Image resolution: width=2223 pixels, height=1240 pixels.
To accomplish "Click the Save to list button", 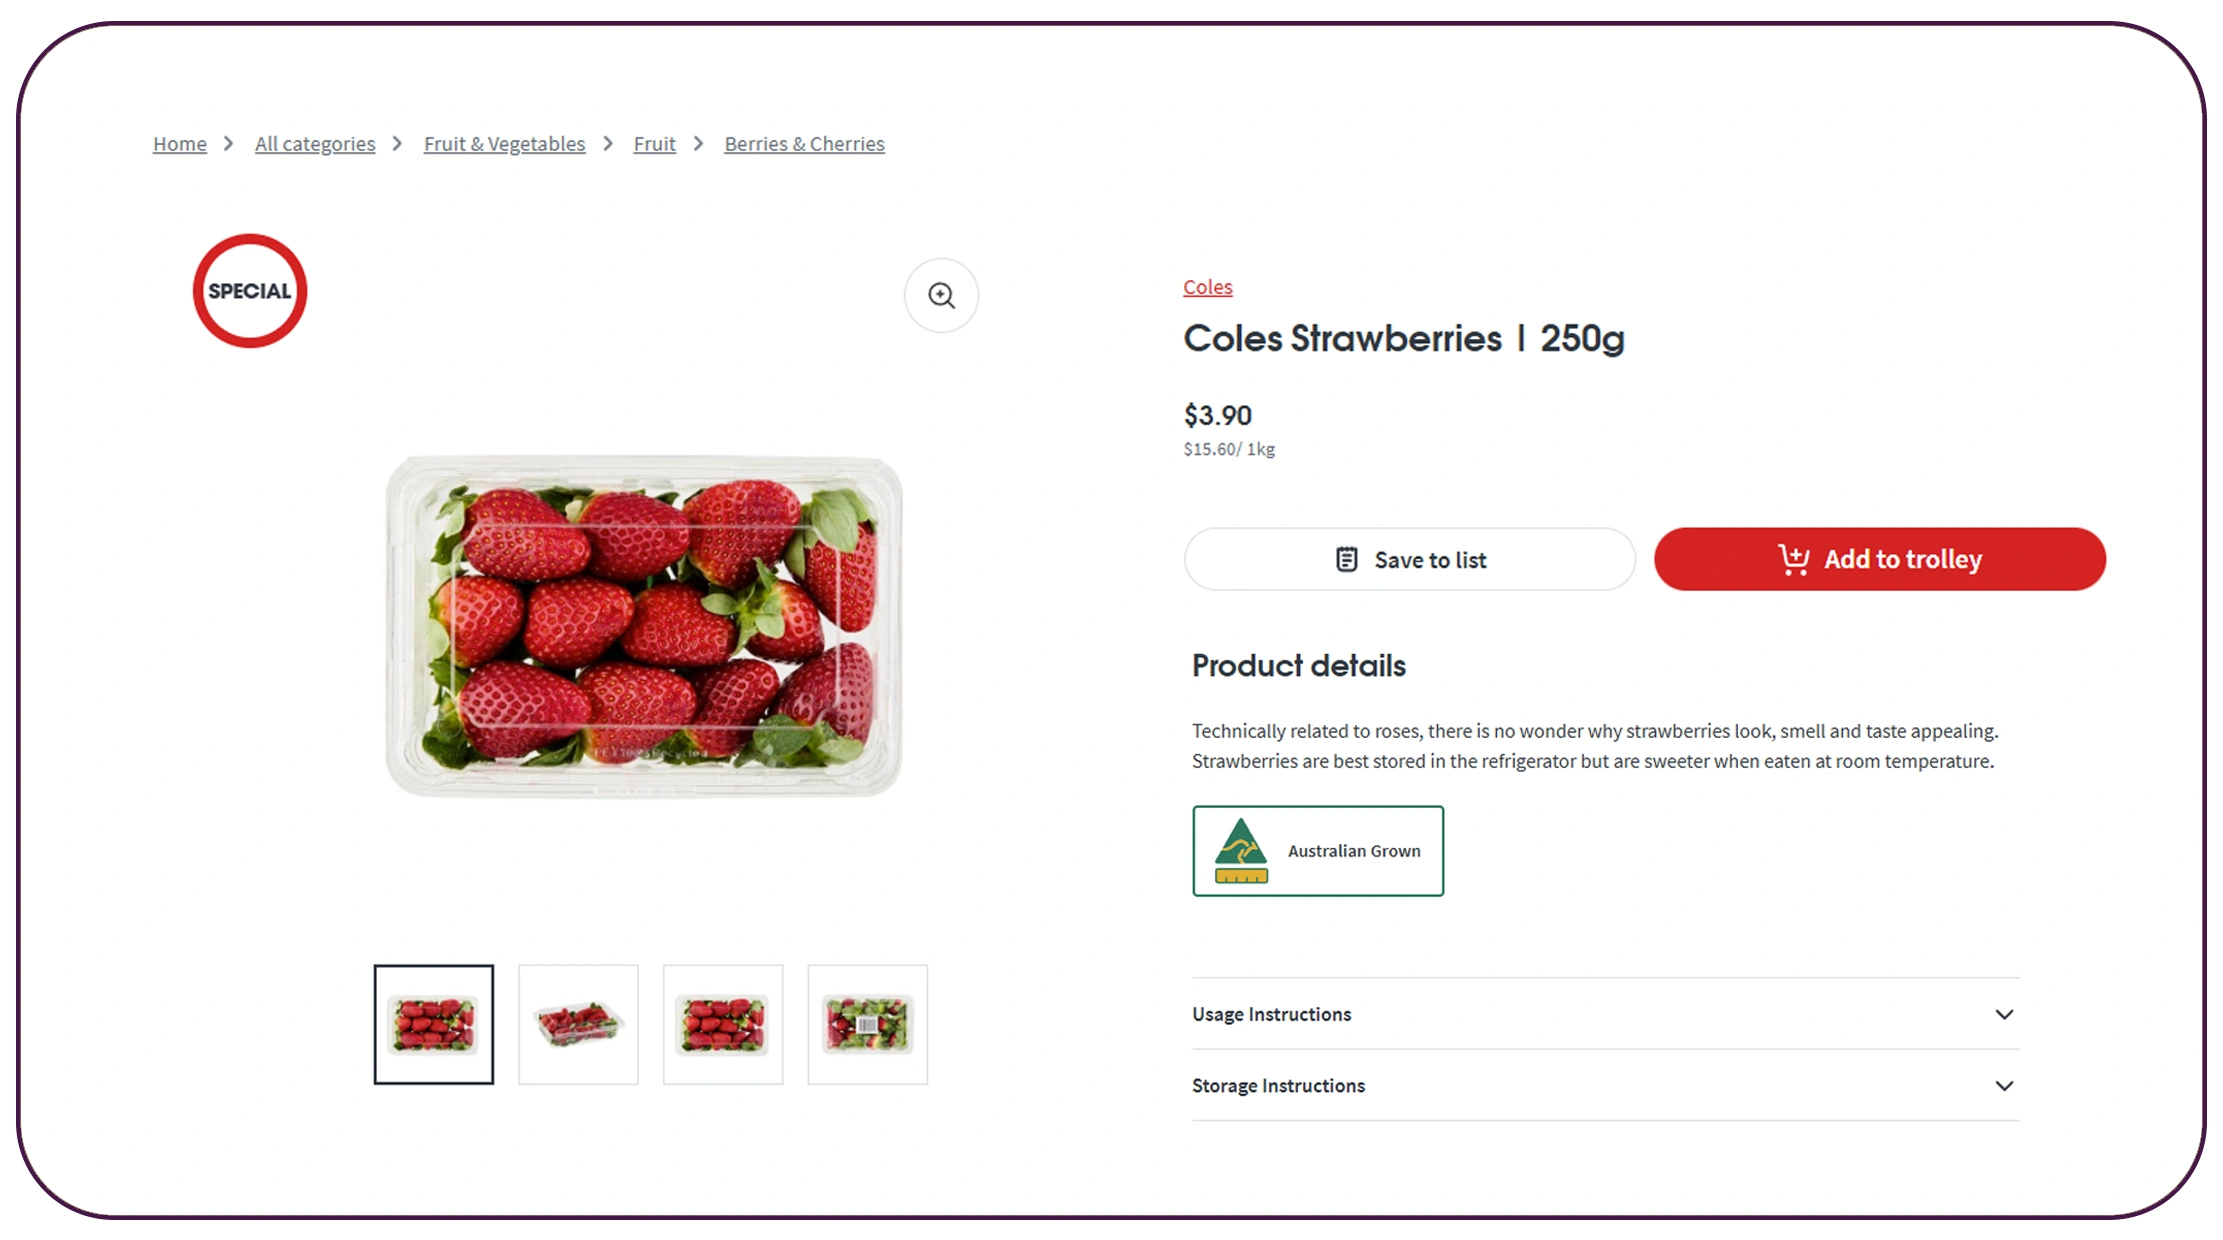I will 1409,559.
